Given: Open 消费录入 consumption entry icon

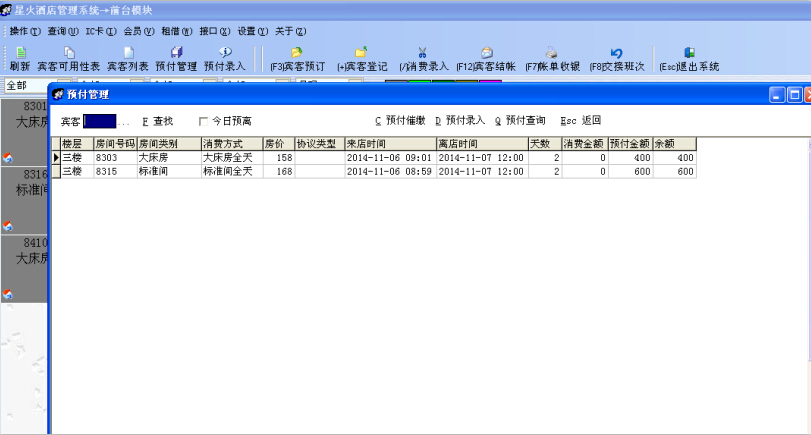Looking at the screenshot, I should [423, 58].
